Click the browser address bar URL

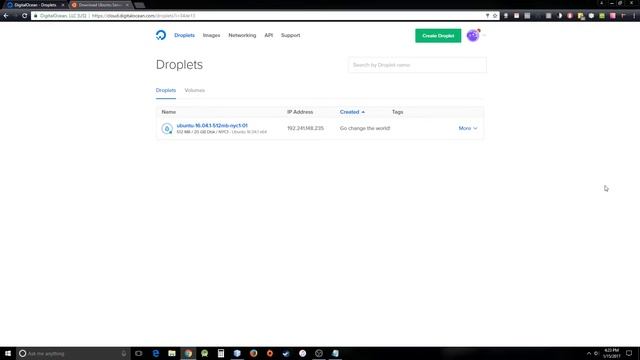[143, 16]
